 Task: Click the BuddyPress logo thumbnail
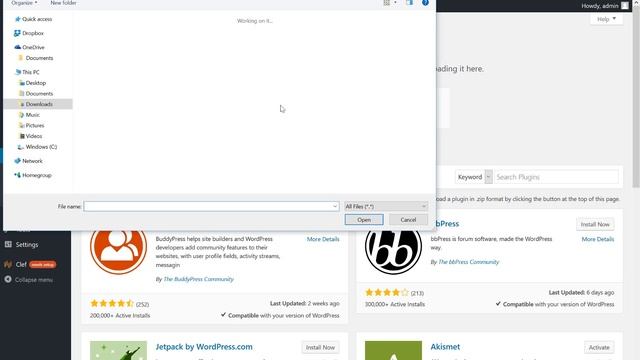tap(118, 252)
